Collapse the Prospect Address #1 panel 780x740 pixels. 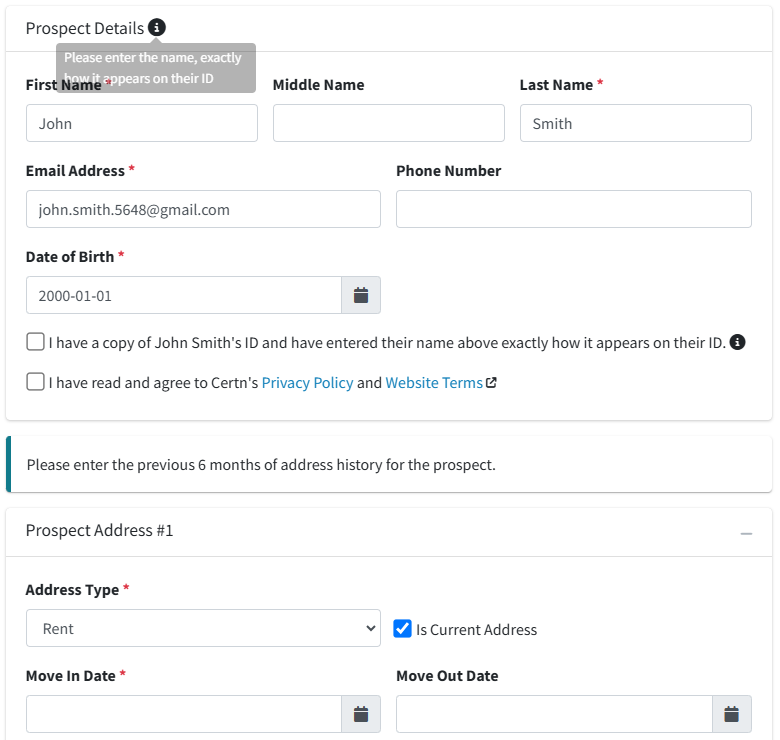click(746, 534)
